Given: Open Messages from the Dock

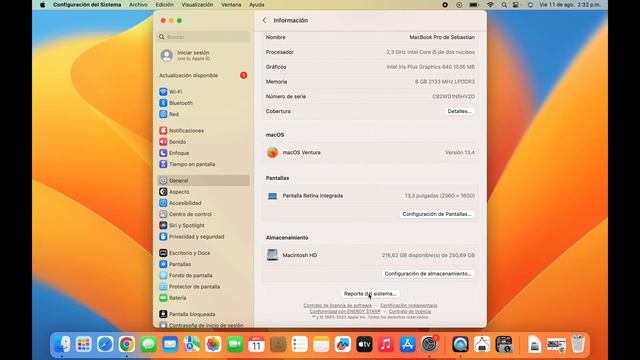Looking at the screenshot, I should [149, 344].
